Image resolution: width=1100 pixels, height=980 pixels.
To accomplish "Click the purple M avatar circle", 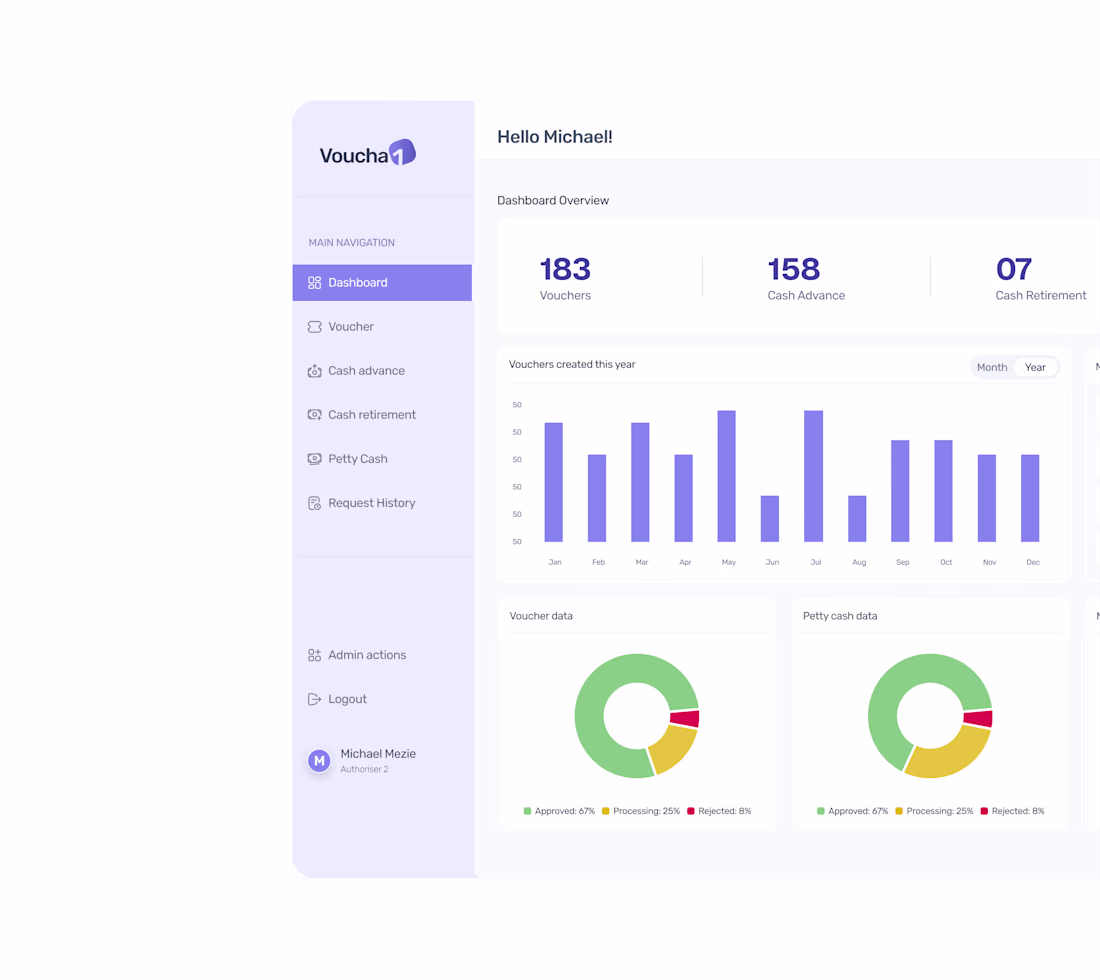I will [319, 760].
